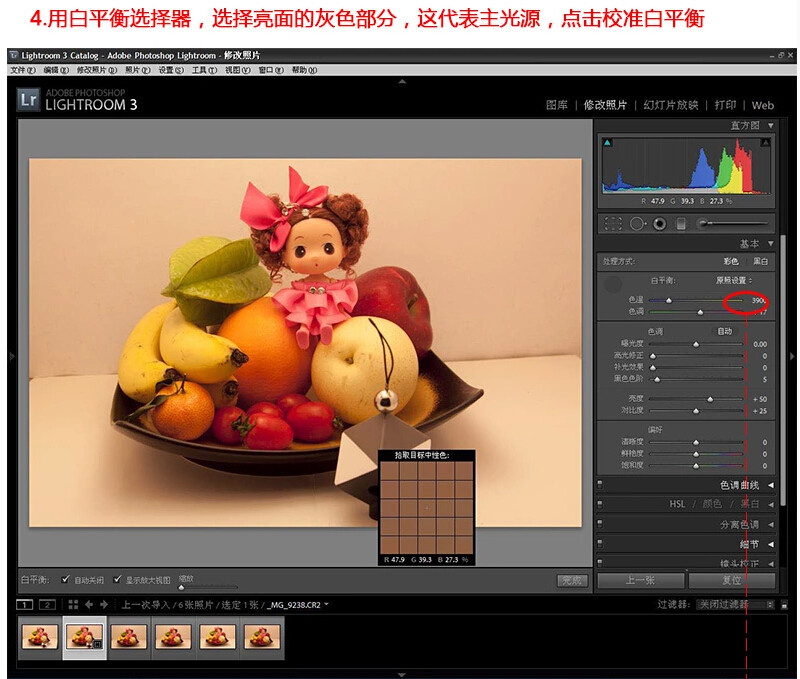Expand the 细节 panel
The width and height of the screenshot is (800, 679).
click(771, 544)
